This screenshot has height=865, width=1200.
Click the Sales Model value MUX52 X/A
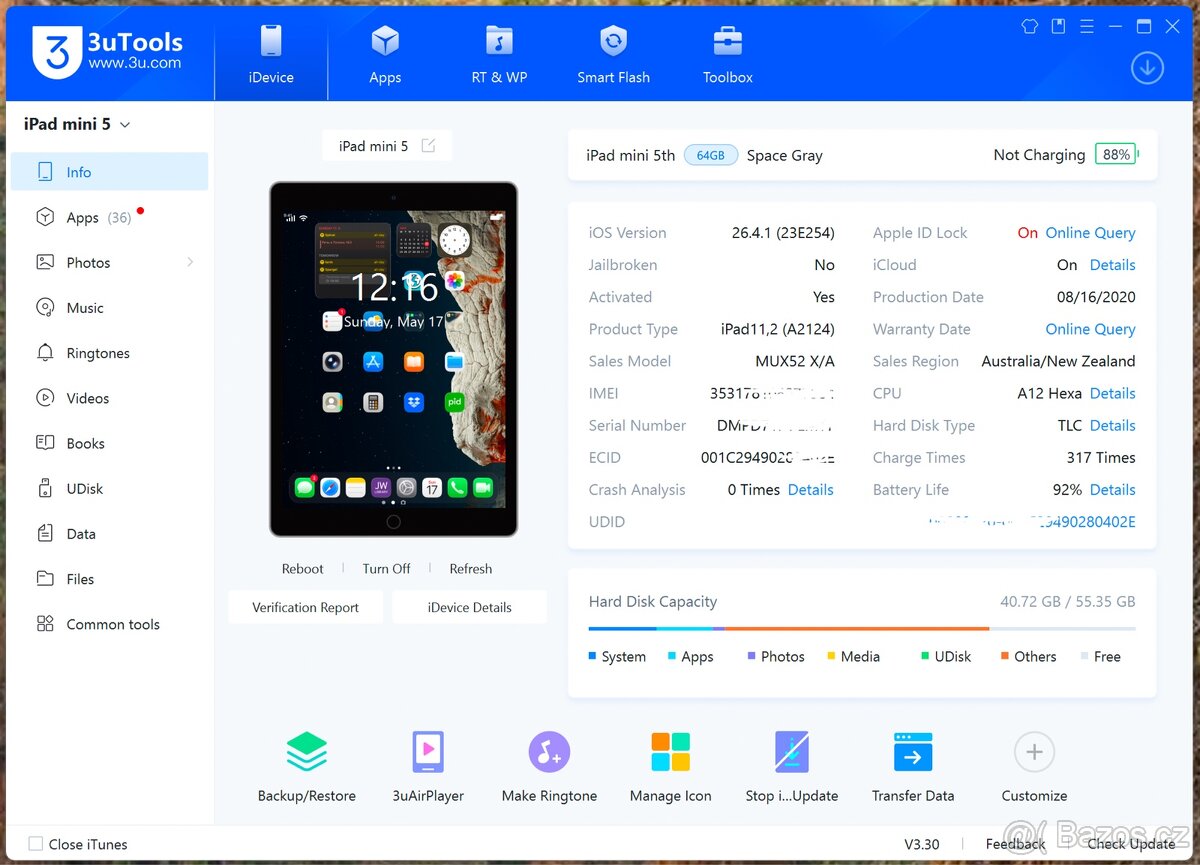pyautogui.click(x=795, y=361)
